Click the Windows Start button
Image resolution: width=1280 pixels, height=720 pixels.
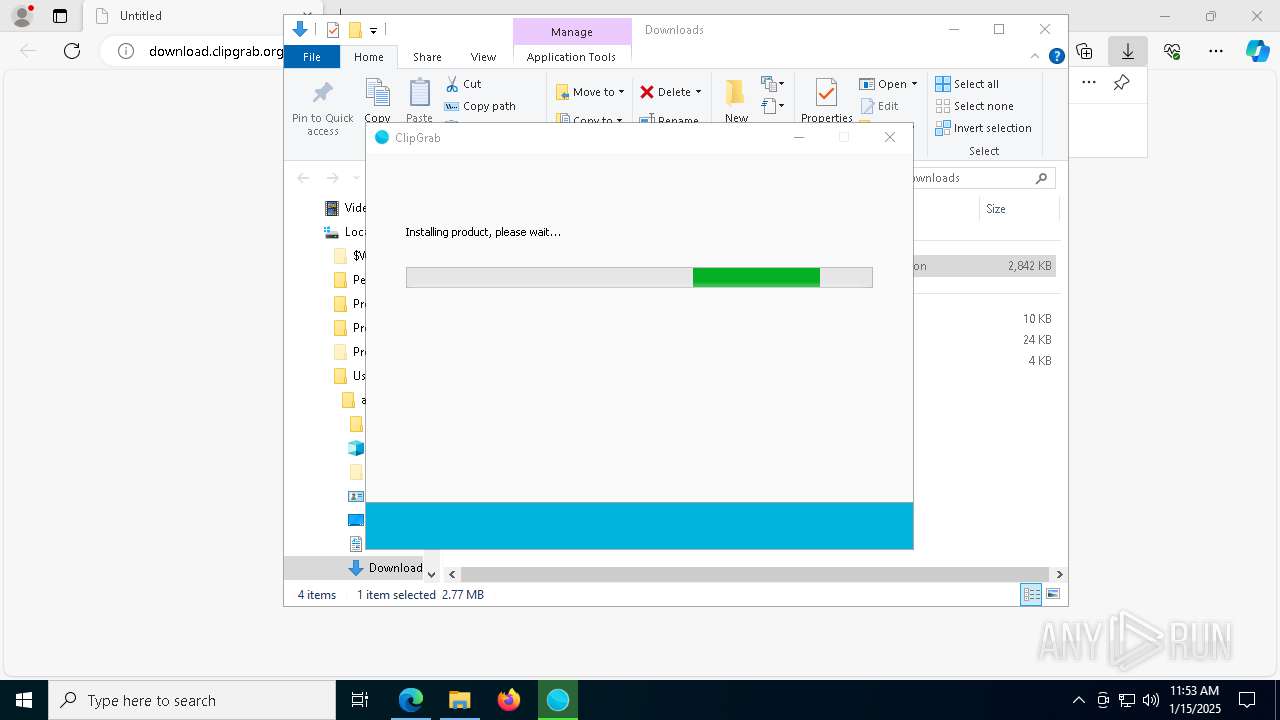(x=24, y=700)
